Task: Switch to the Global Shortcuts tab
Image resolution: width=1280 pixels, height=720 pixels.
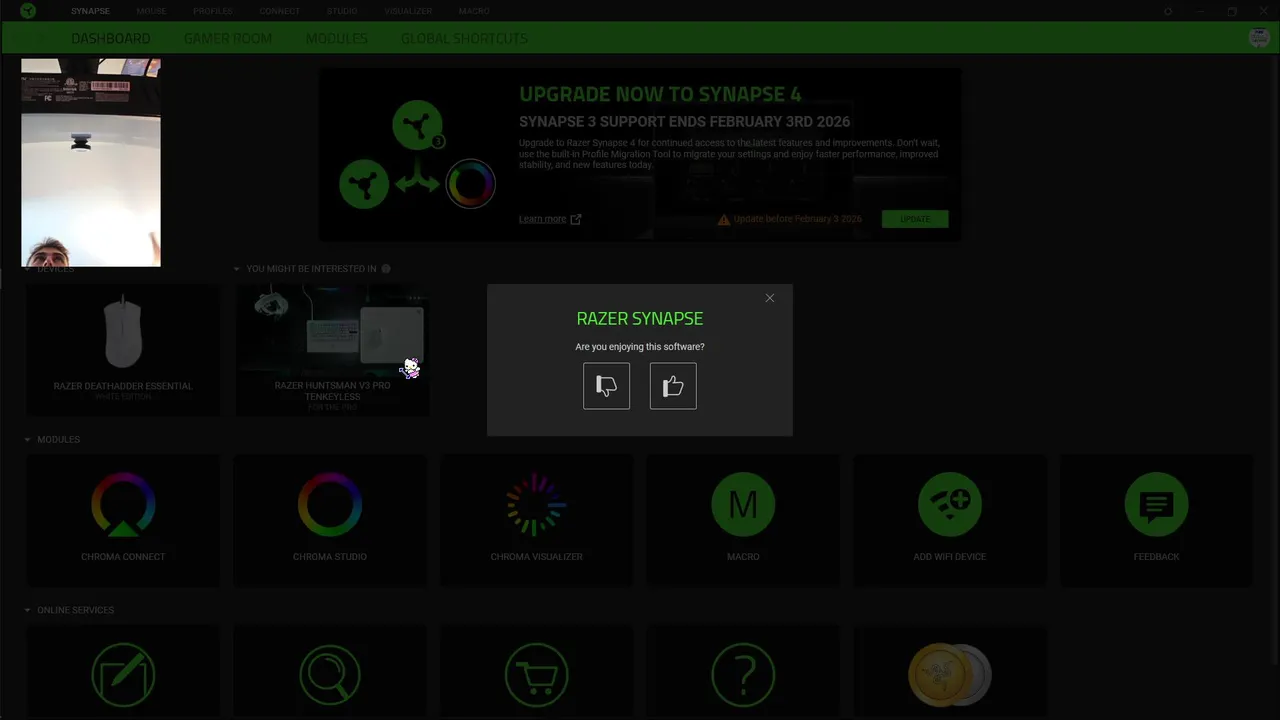Action: click(464, 38)
